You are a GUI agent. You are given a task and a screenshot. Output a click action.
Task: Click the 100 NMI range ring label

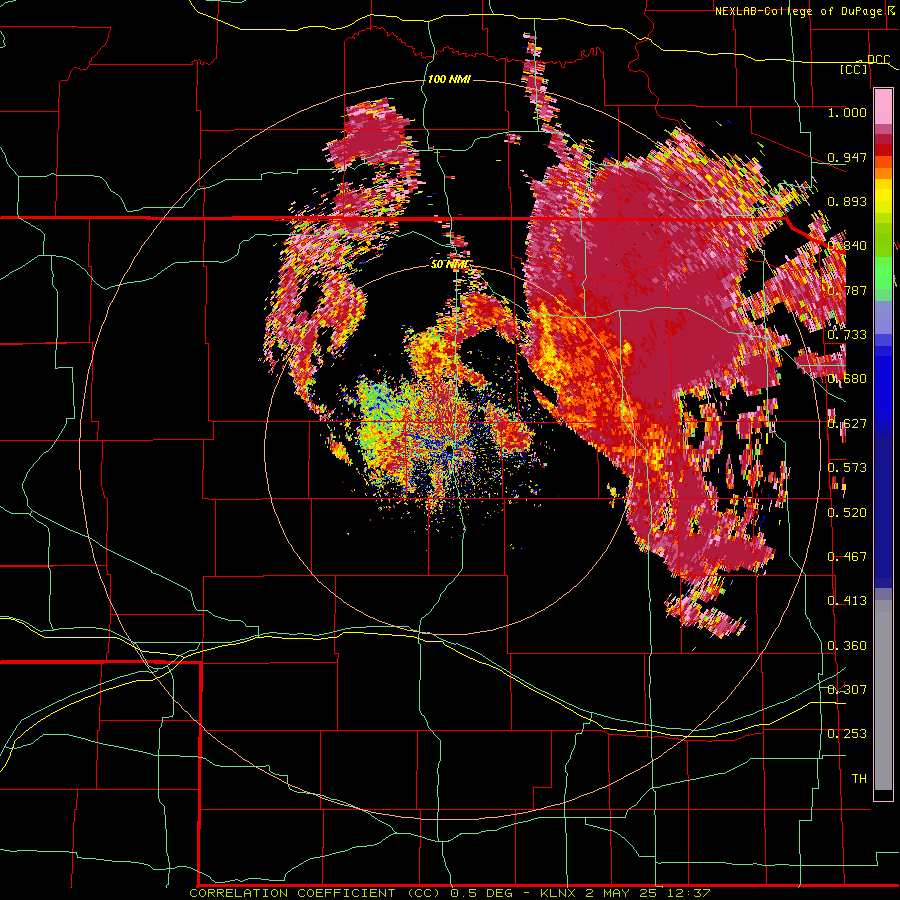click(449, 79)
